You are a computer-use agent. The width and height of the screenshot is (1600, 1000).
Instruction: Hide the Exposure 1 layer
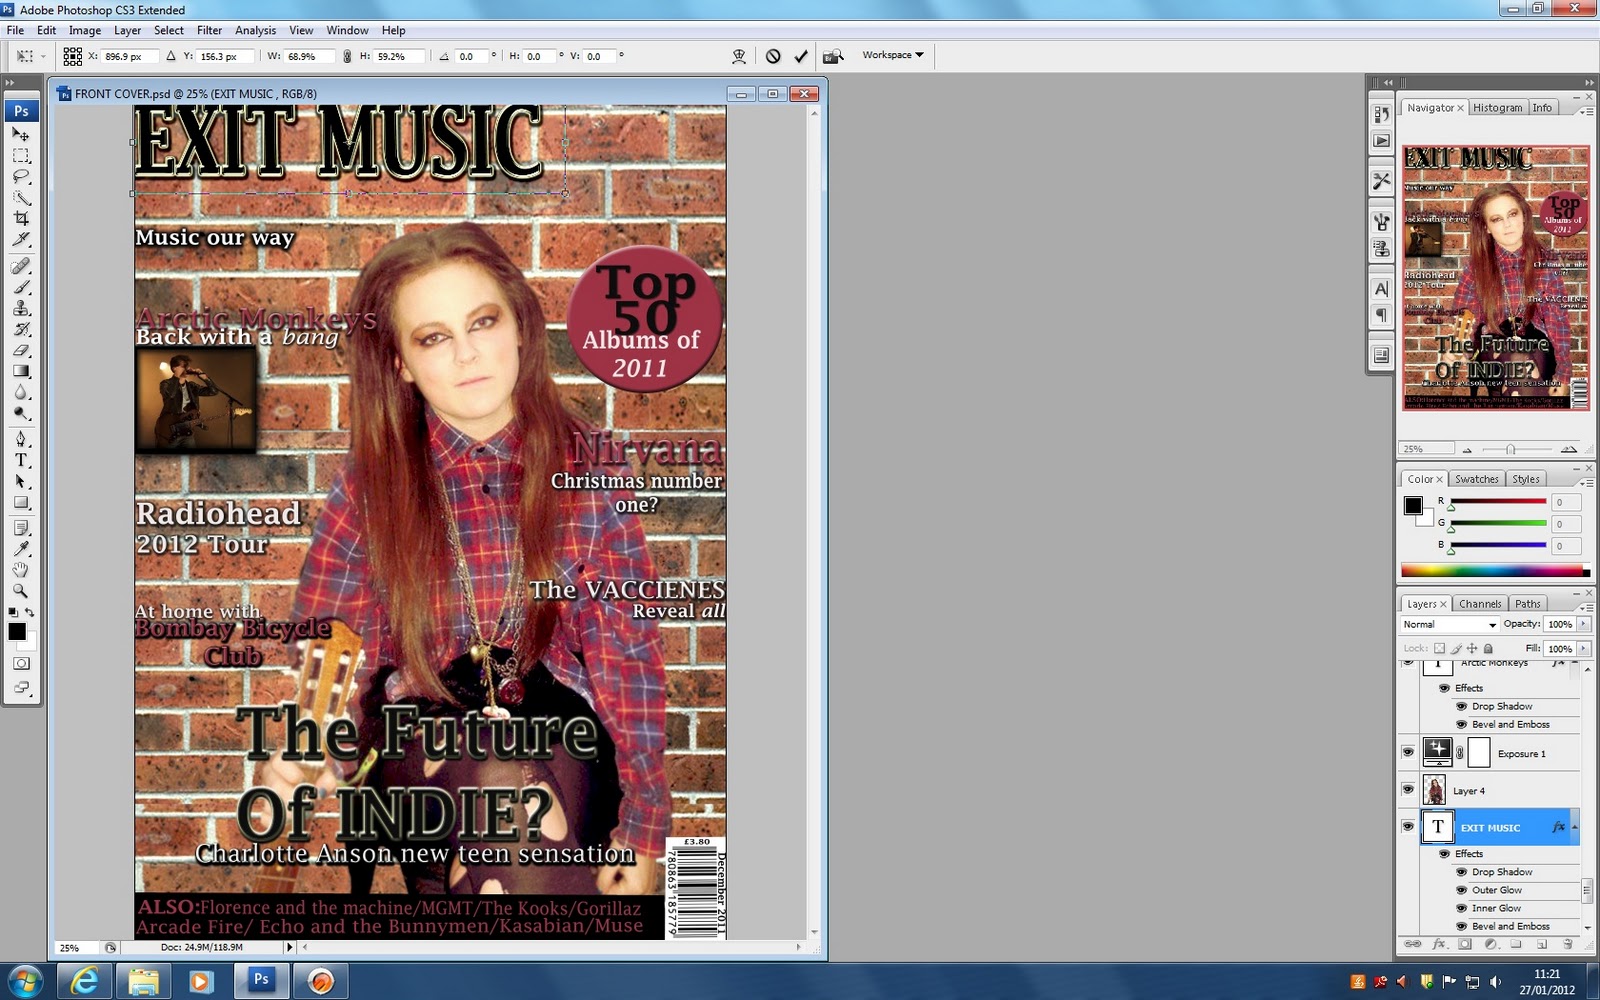point(1408,752)
